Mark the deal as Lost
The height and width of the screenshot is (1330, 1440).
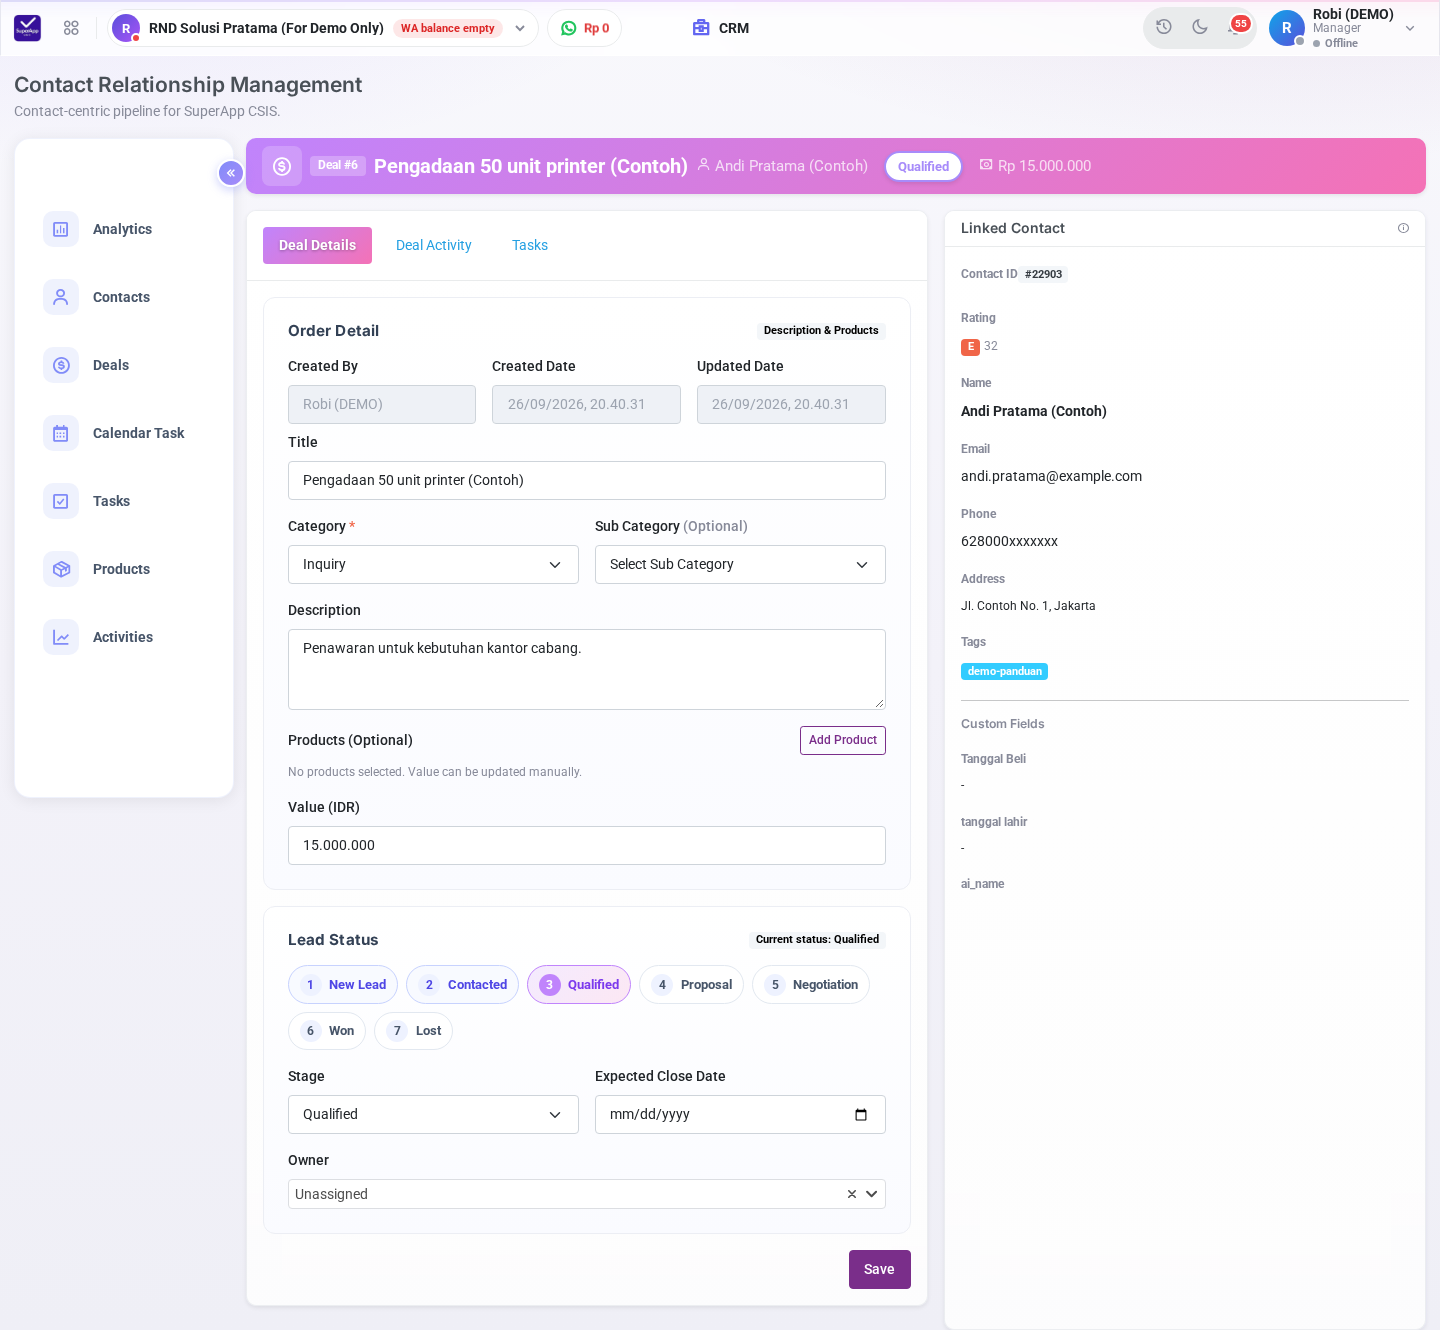point(413,1031)
